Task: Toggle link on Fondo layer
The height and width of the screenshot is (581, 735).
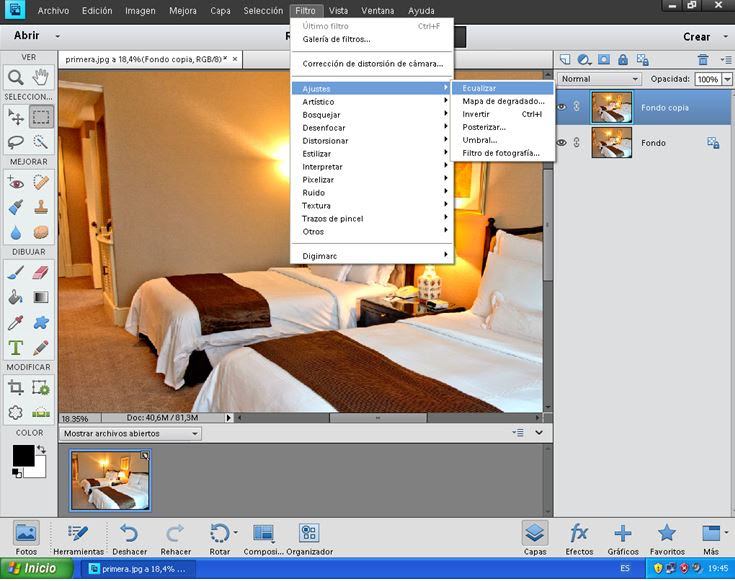Action: [577, 142]
